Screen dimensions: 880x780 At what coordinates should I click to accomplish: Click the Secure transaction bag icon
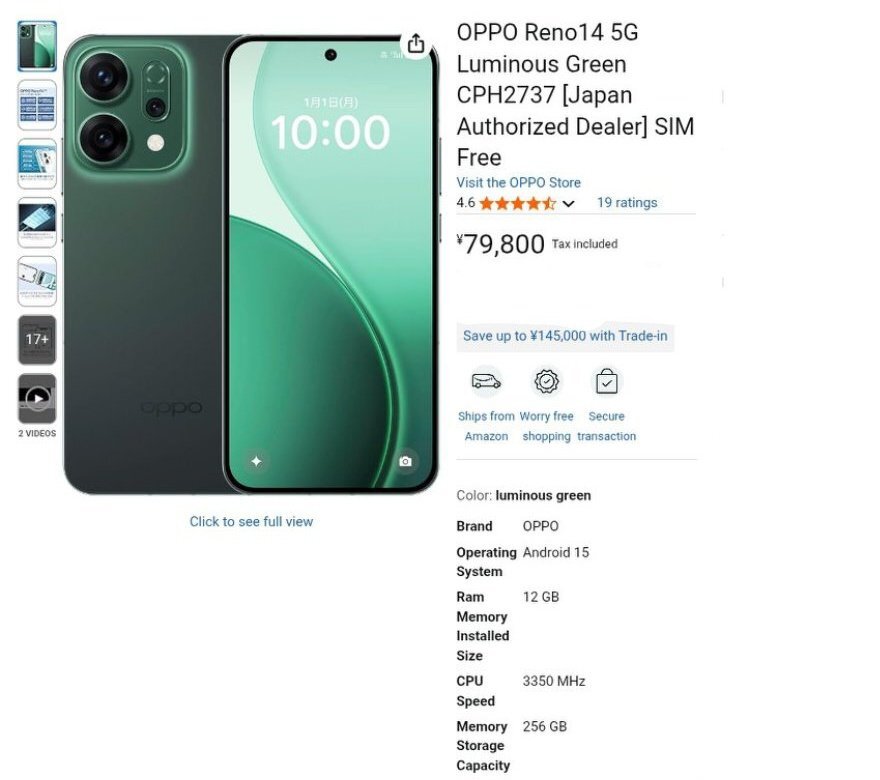[606, 382]
